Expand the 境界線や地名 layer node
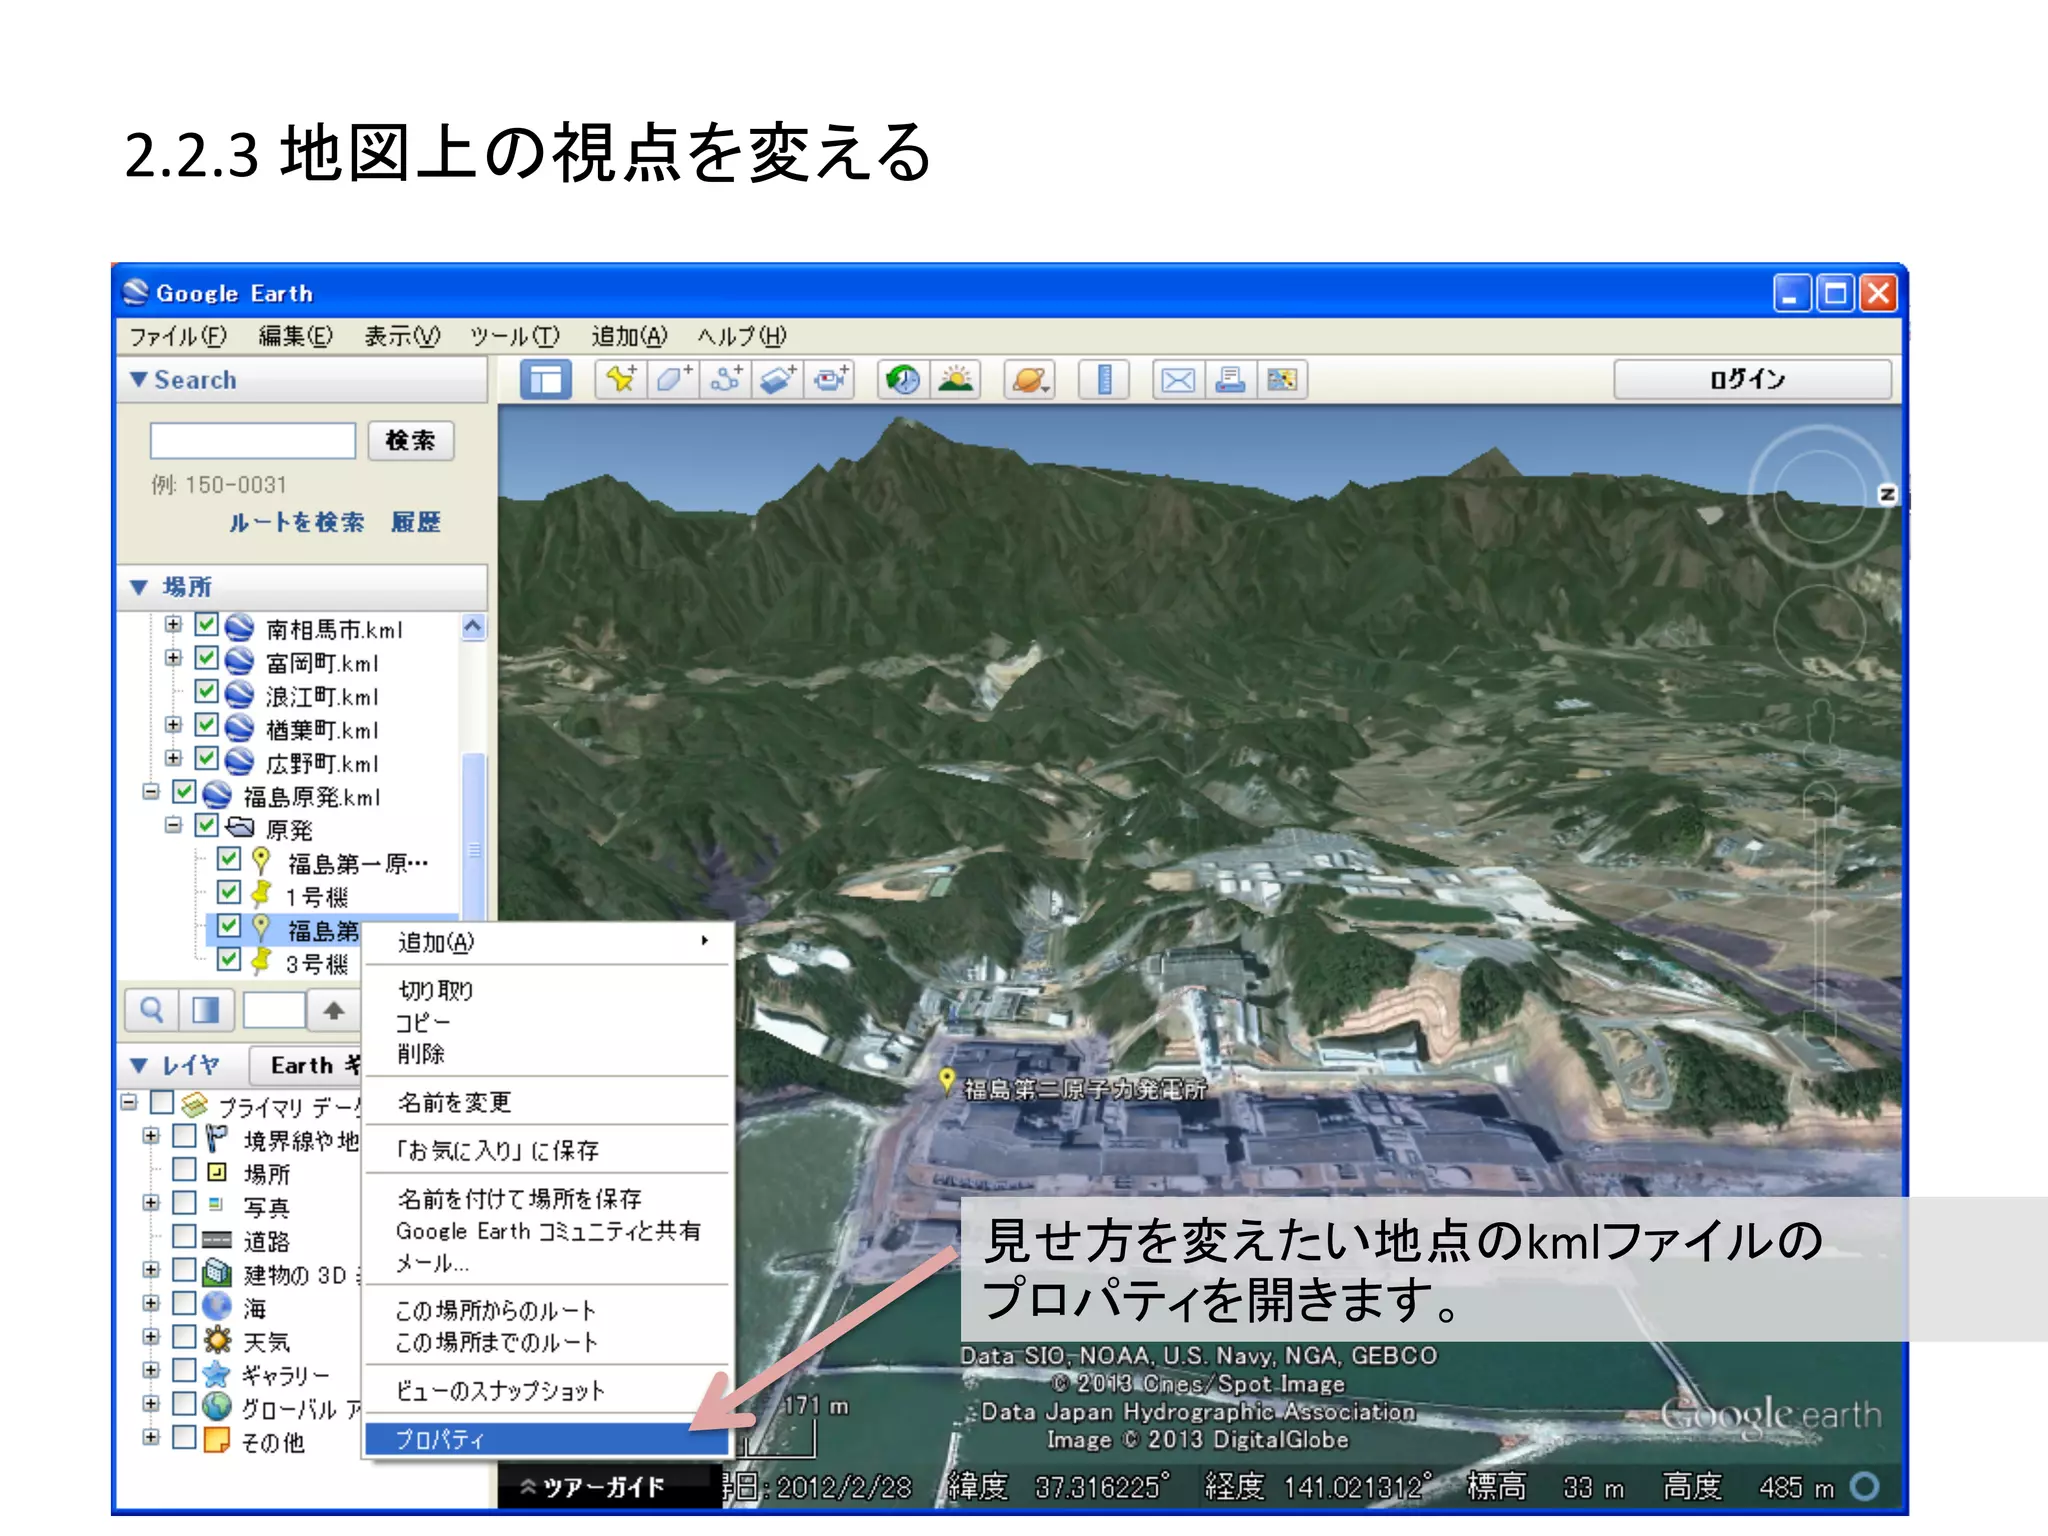Viewport: 2048px width, 1536px height. pos(151,1136)
